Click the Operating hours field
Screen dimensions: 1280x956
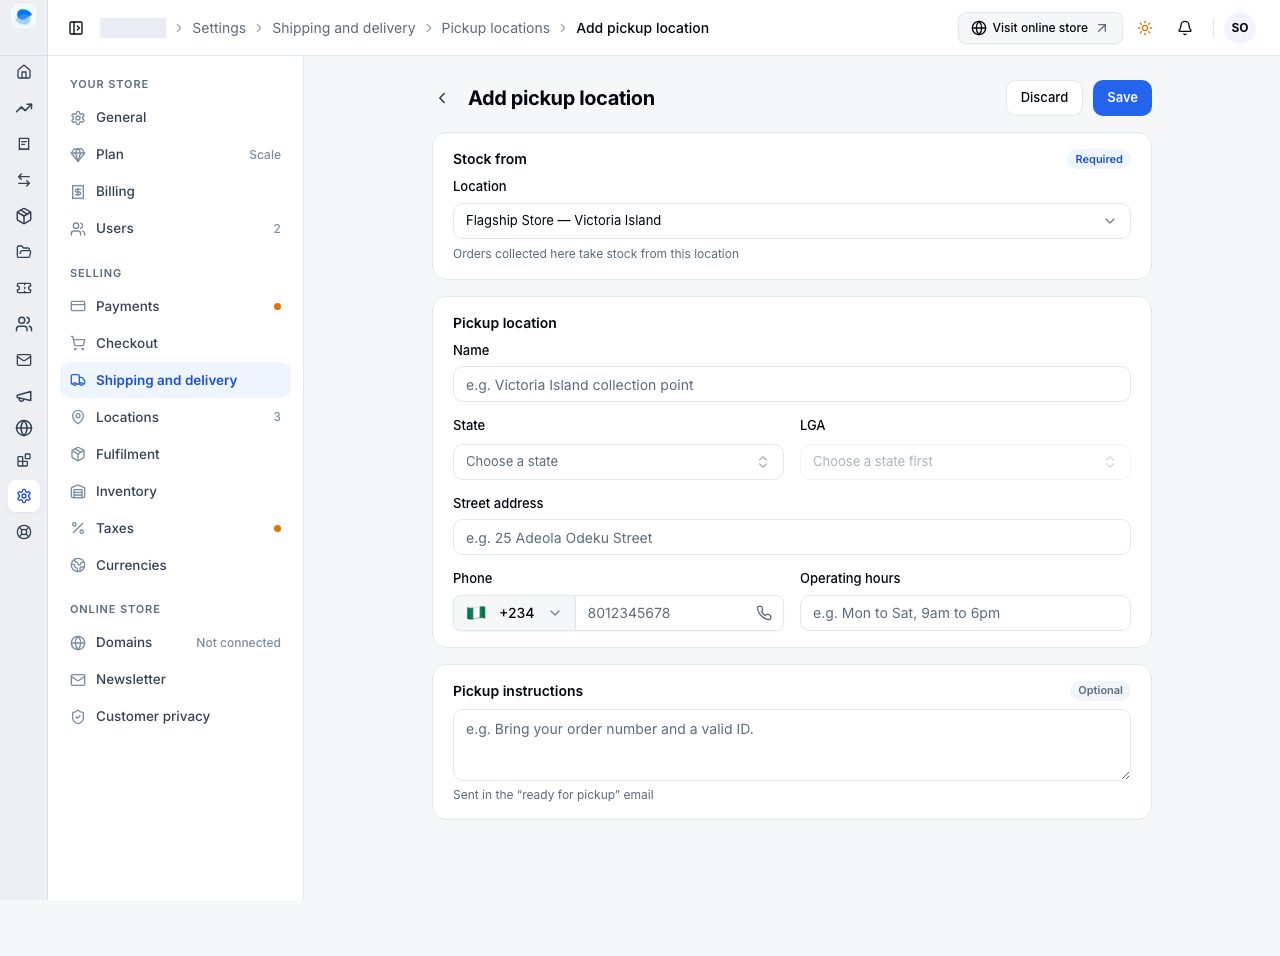[x=965, y=613]
